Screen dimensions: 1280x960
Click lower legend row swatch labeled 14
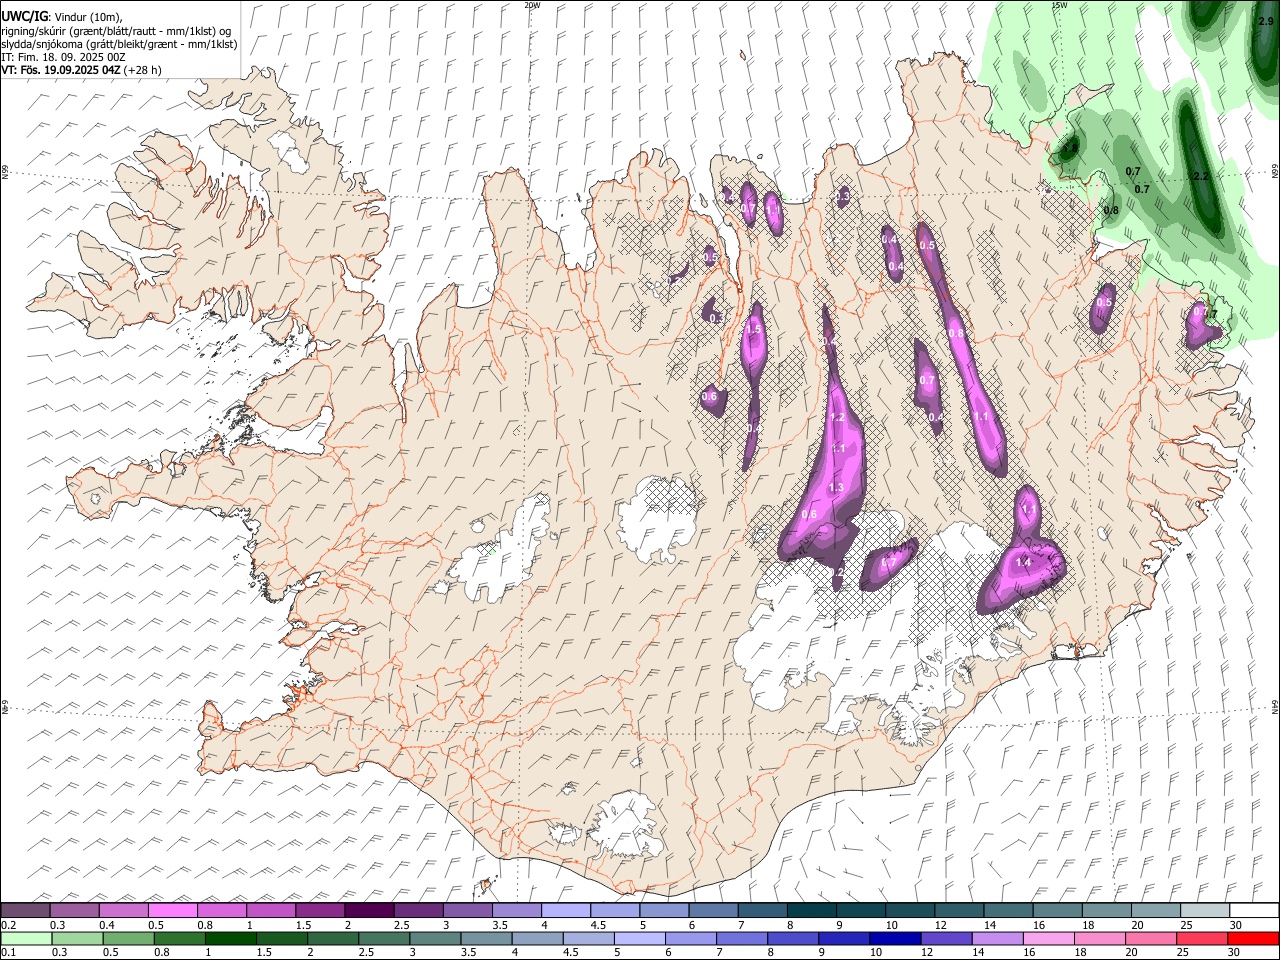[998, 938]
